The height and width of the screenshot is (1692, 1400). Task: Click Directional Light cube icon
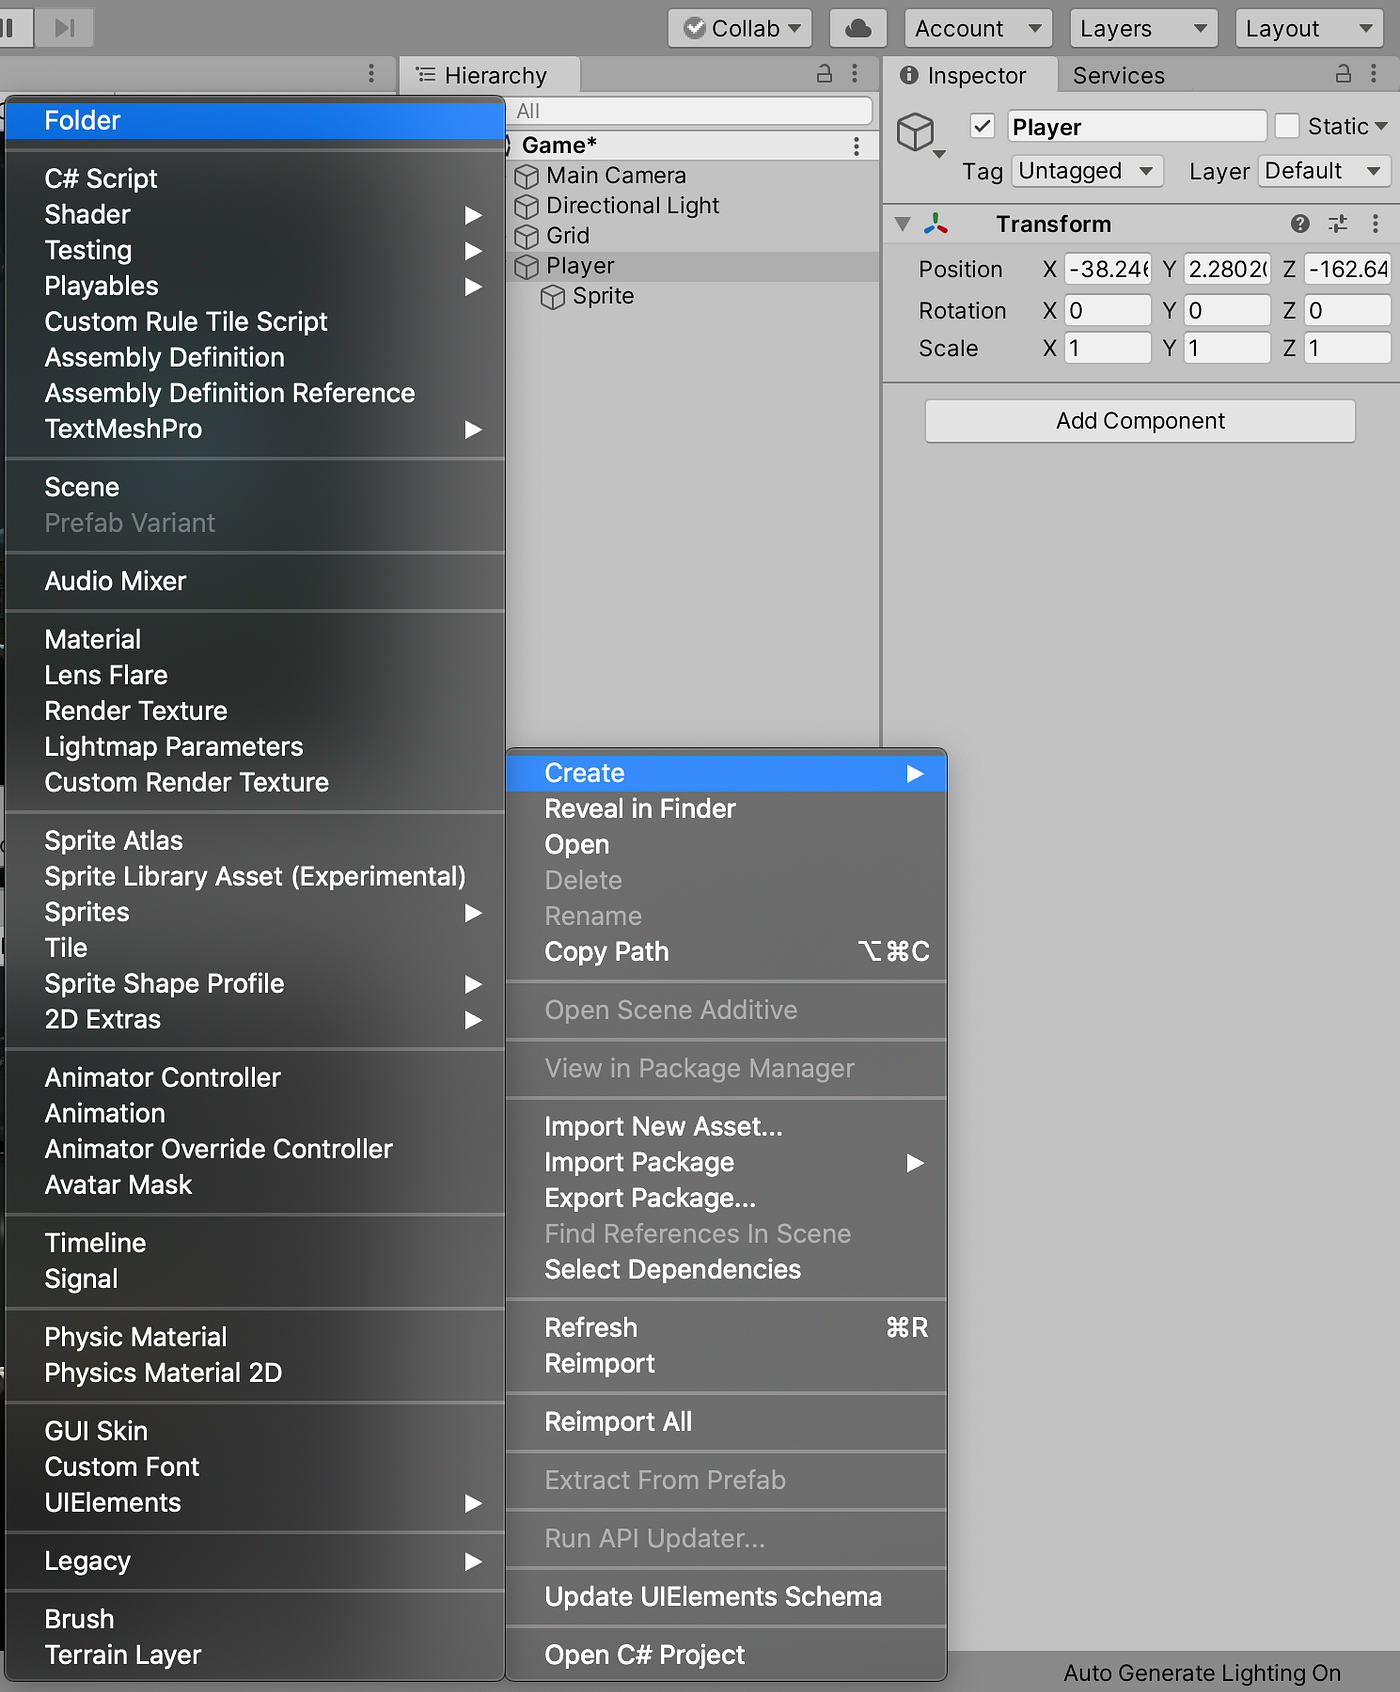click(x=526, y=207)
